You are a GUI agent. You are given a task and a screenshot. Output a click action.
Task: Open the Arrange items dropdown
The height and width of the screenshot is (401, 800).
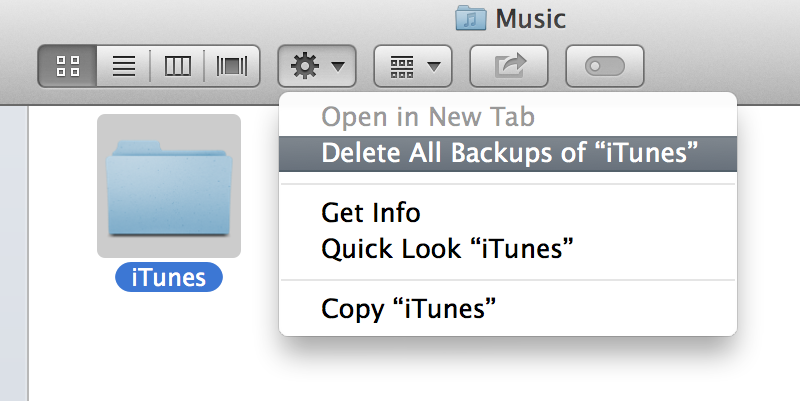pyautogui.click(x=413, y=66)
